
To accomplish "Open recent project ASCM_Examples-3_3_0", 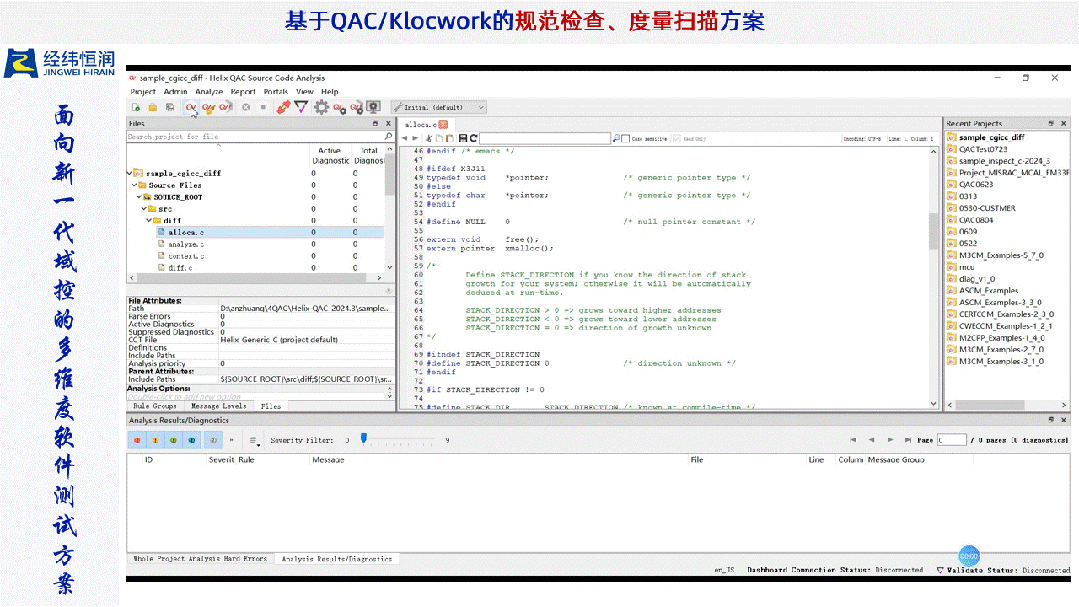I will point(1000,302).
